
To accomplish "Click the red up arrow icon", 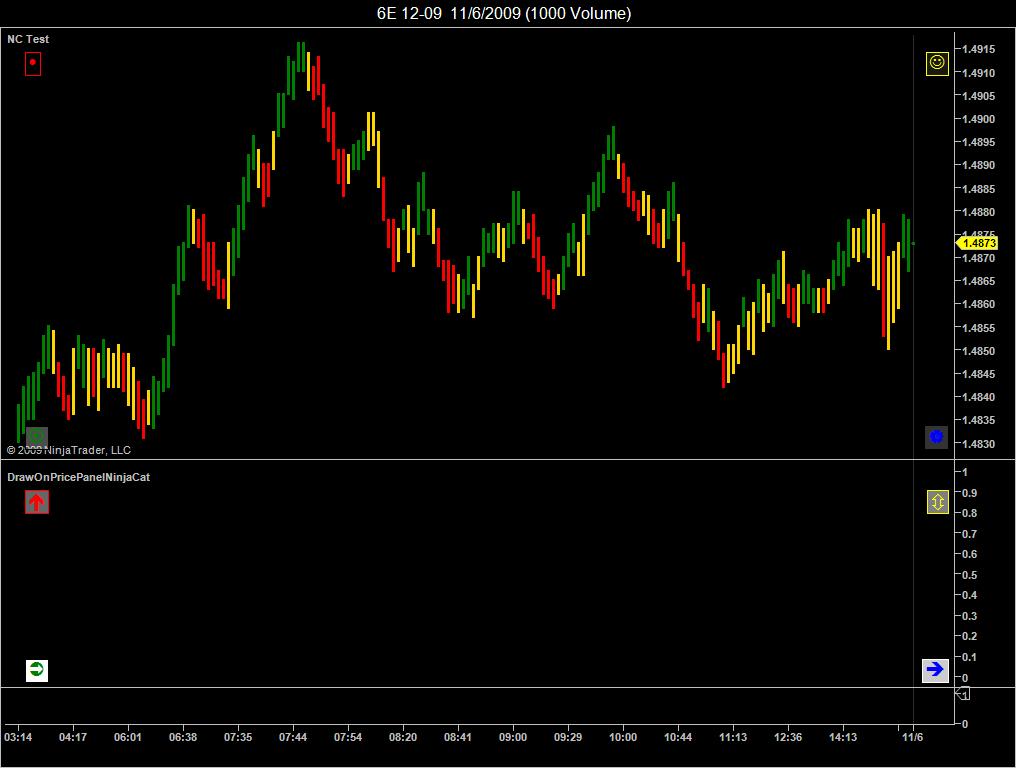I will pos(37,502).
